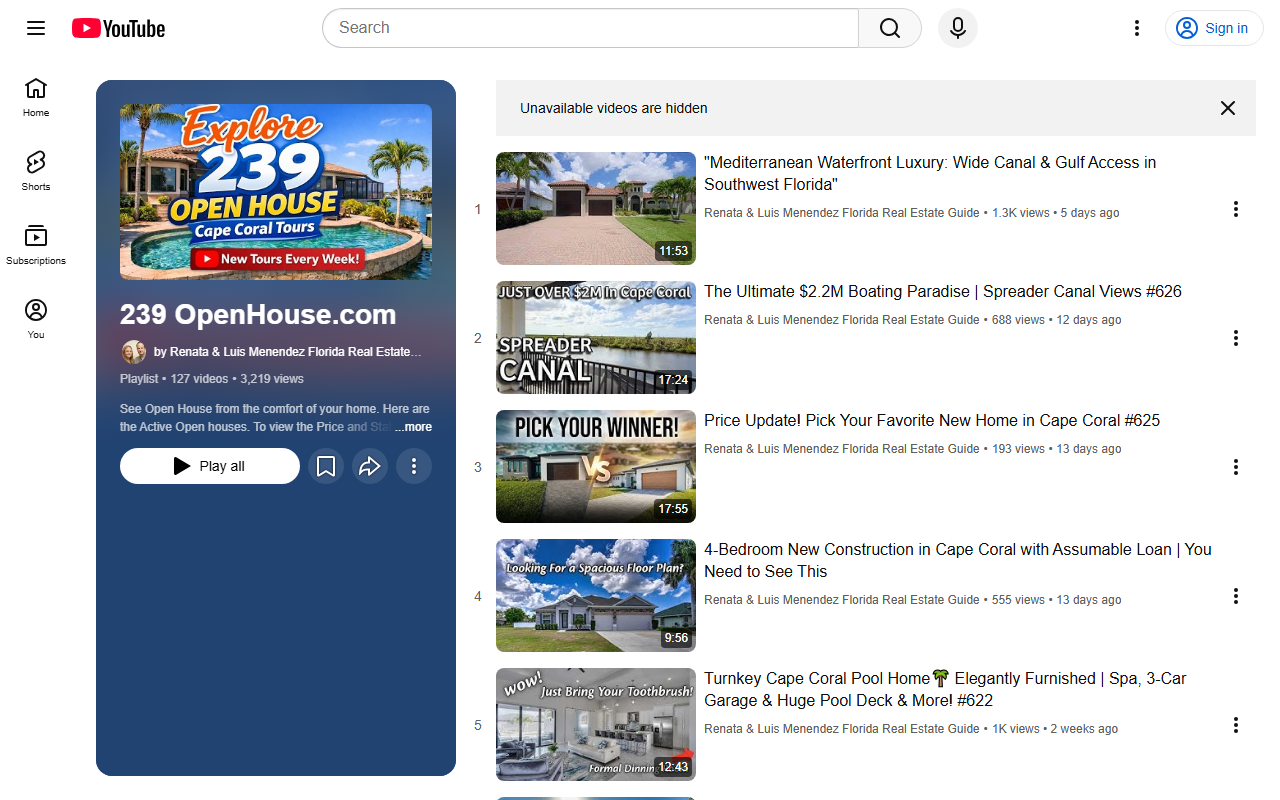Open the hamburger guide menu
This screenshot has height=800, width=1280.
(x=36, y=28)
